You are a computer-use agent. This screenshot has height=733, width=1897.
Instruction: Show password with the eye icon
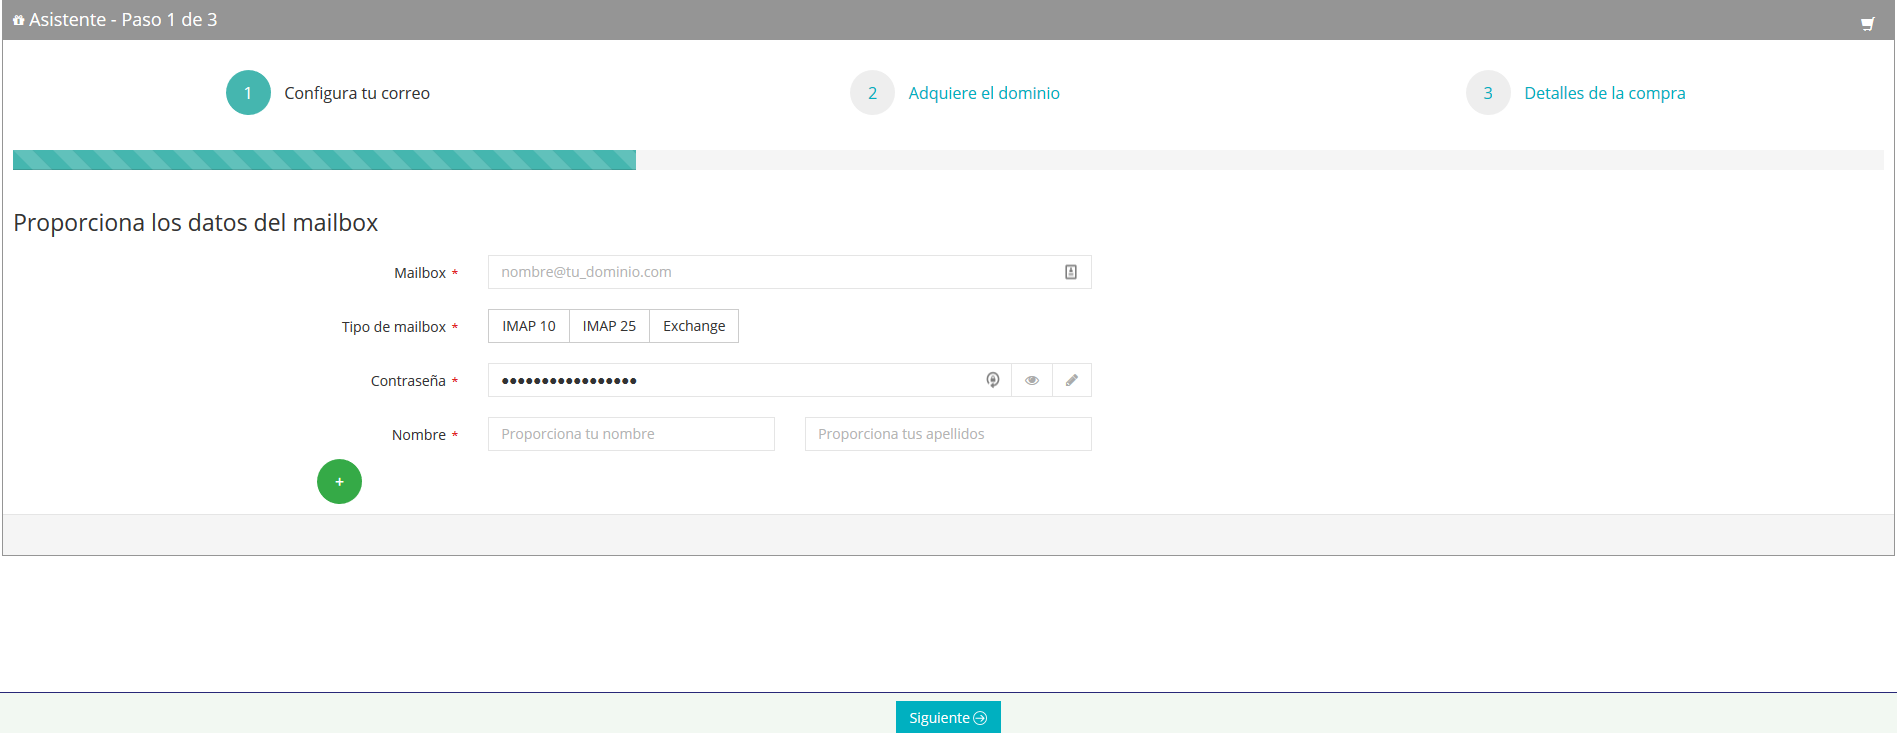tap(1032, 380)
